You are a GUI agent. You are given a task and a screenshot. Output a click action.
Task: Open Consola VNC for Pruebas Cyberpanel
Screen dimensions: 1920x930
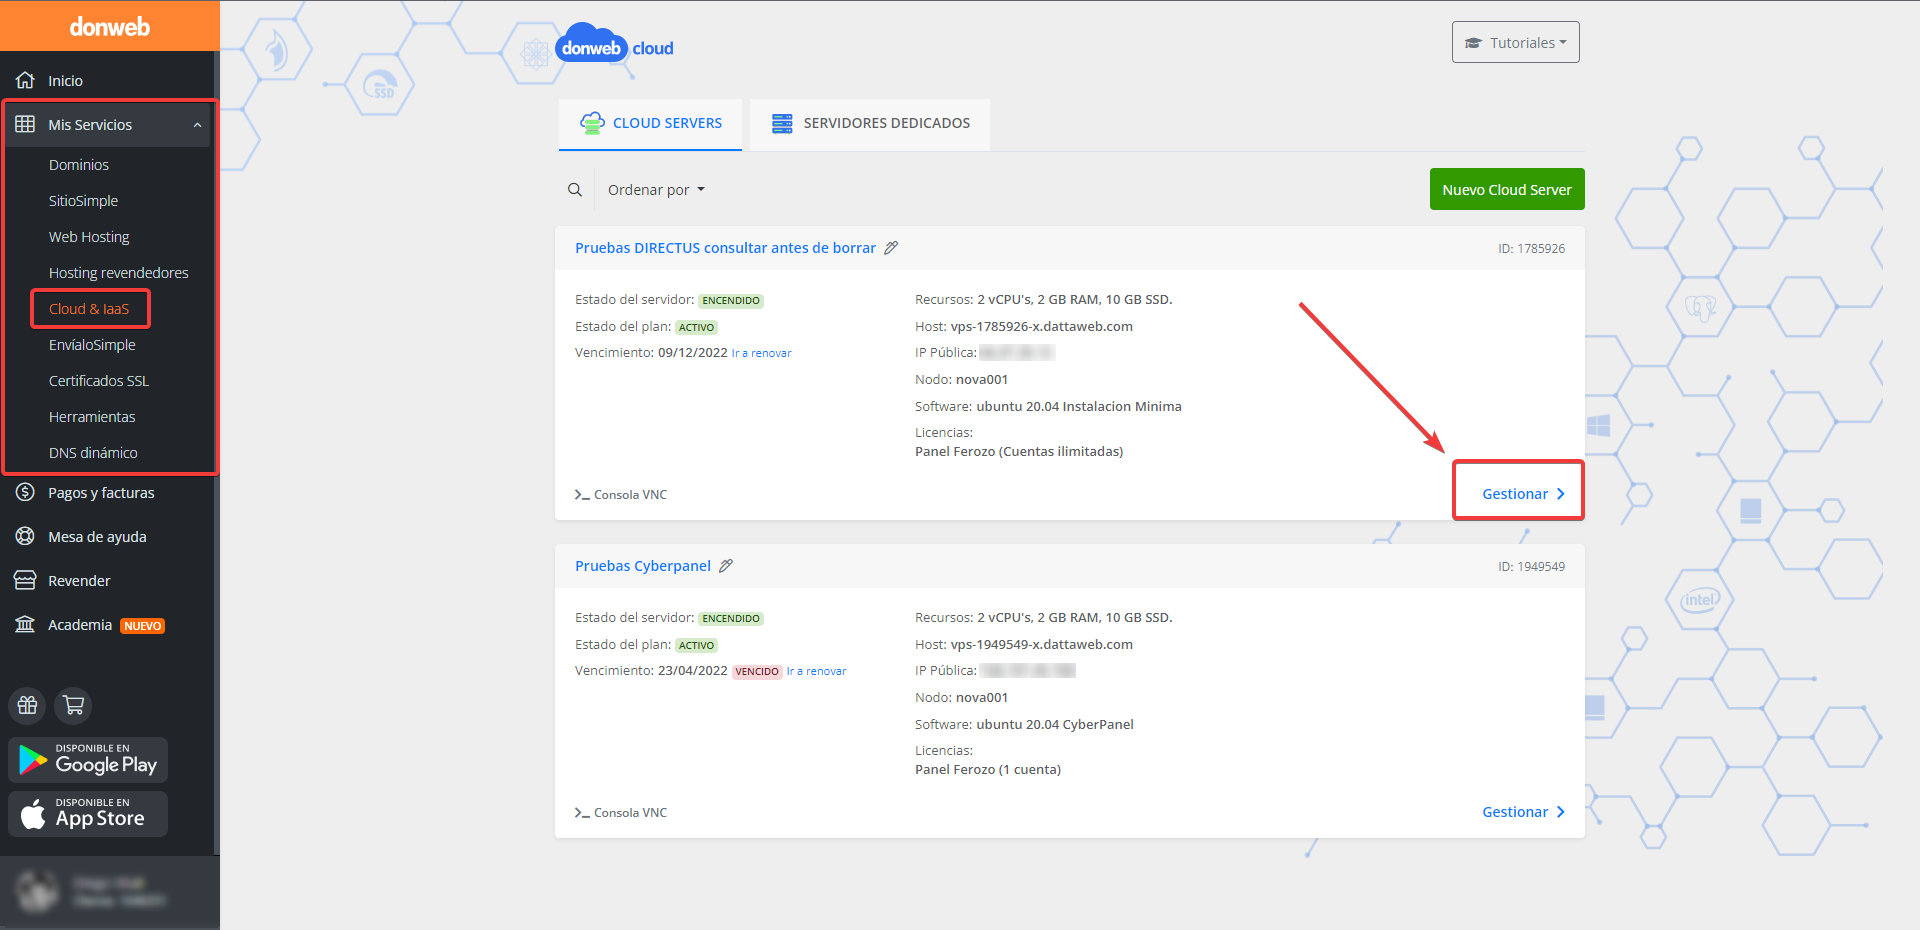(x=621, y=813)
